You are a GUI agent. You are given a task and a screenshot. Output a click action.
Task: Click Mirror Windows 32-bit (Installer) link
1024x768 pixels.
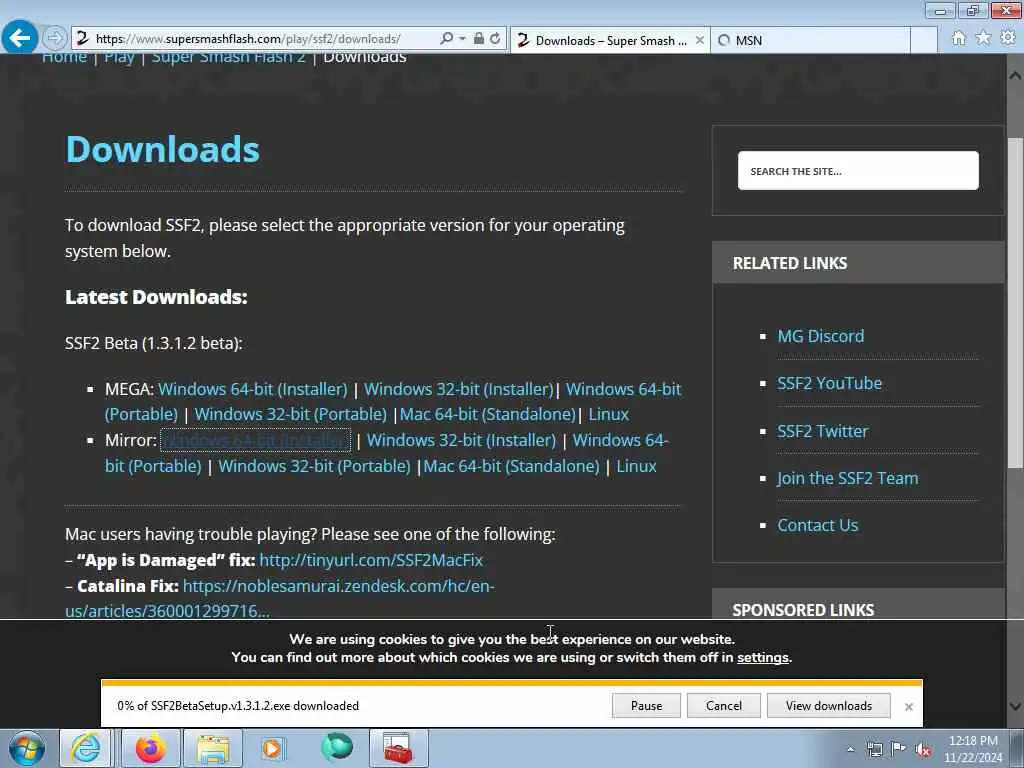[x=461, y=440]
